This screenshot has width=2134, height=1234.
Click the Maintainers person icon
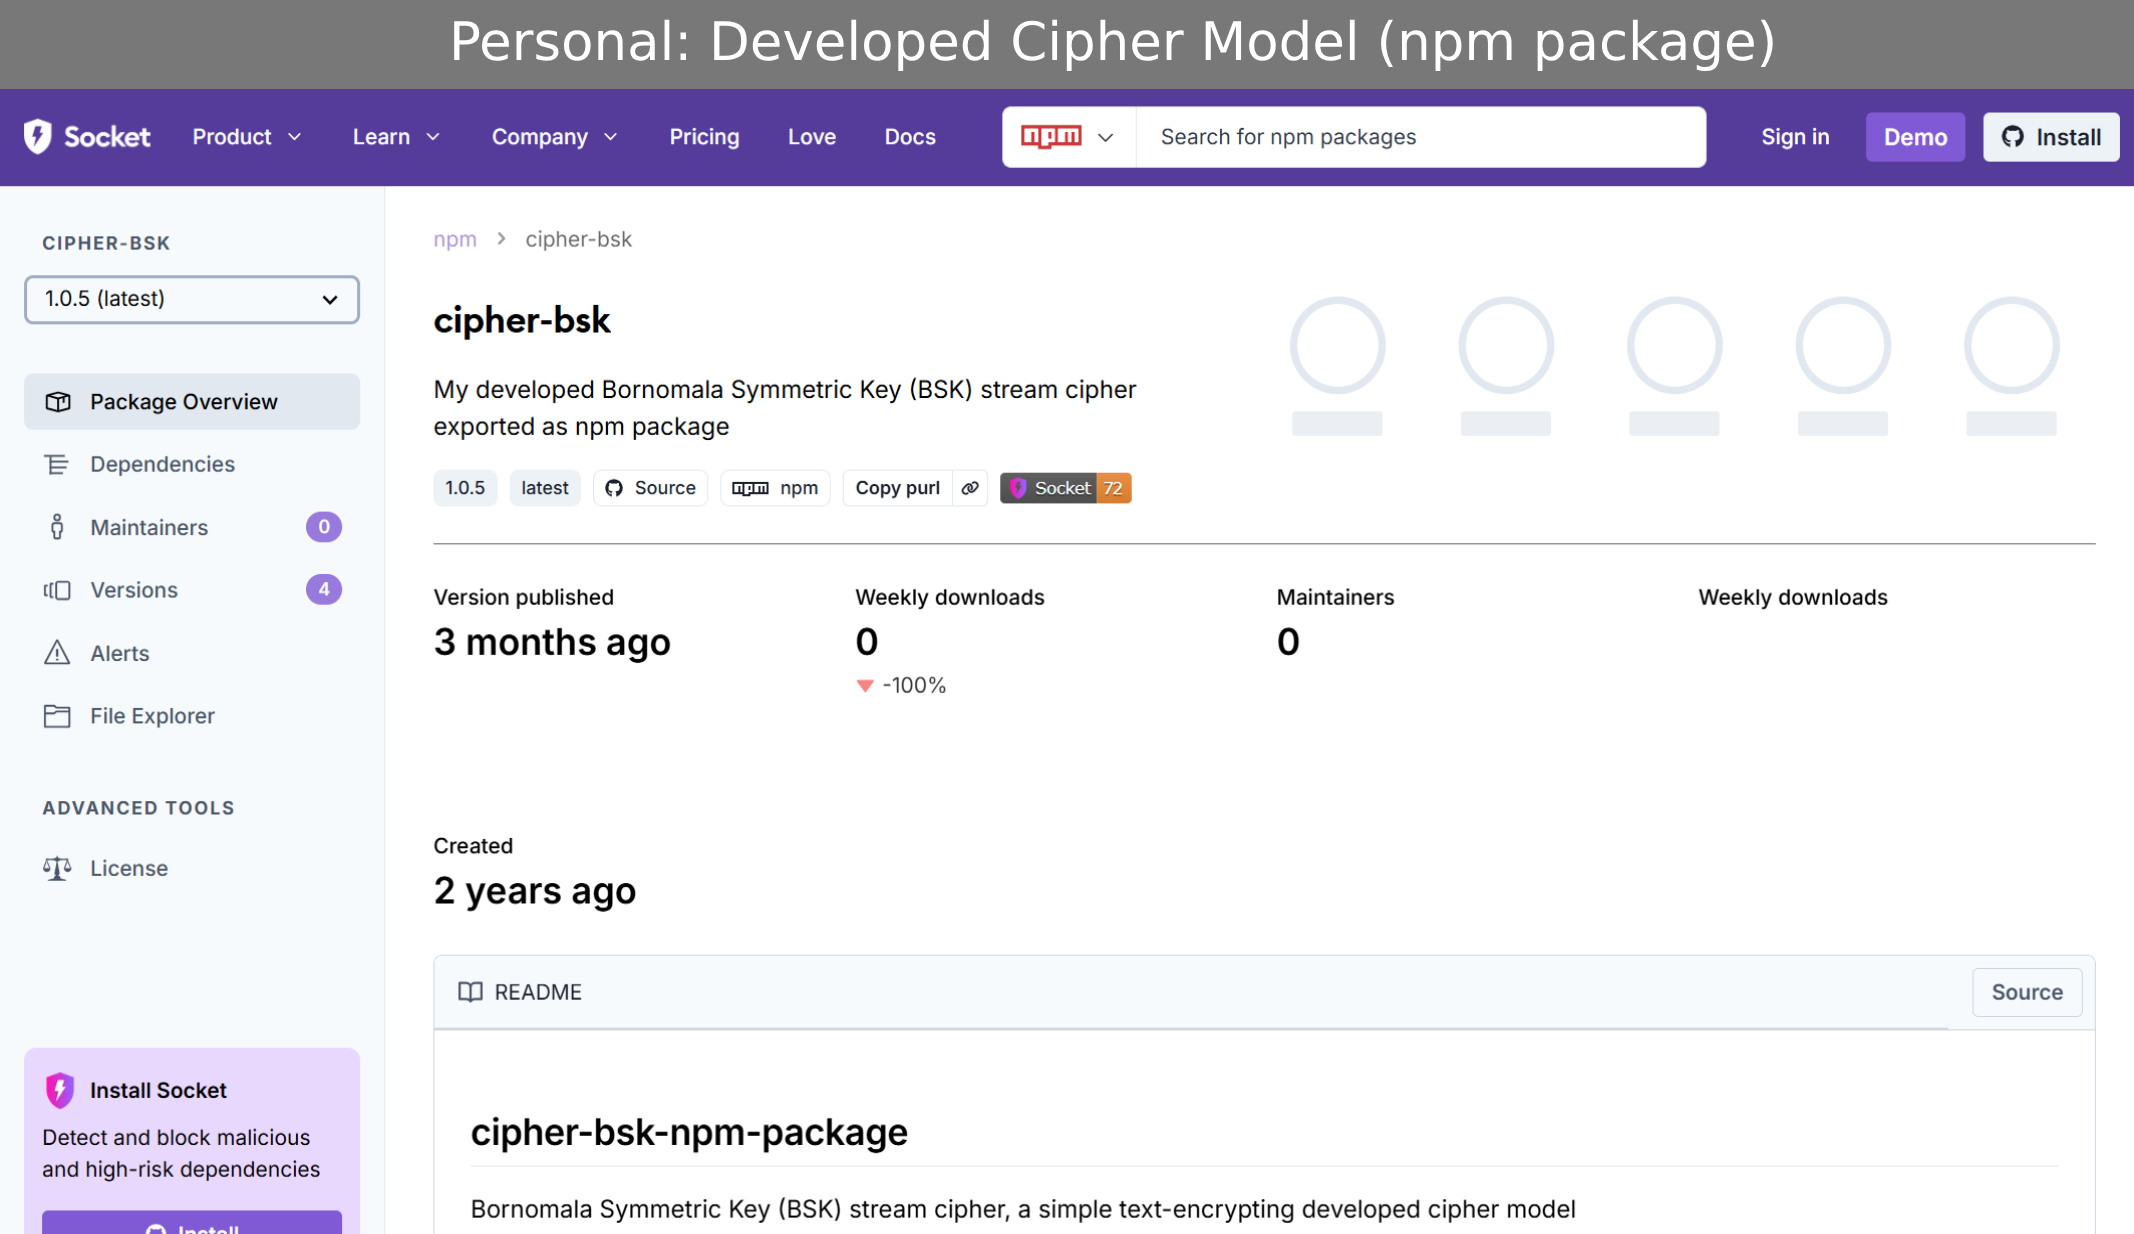click(57, 527)
